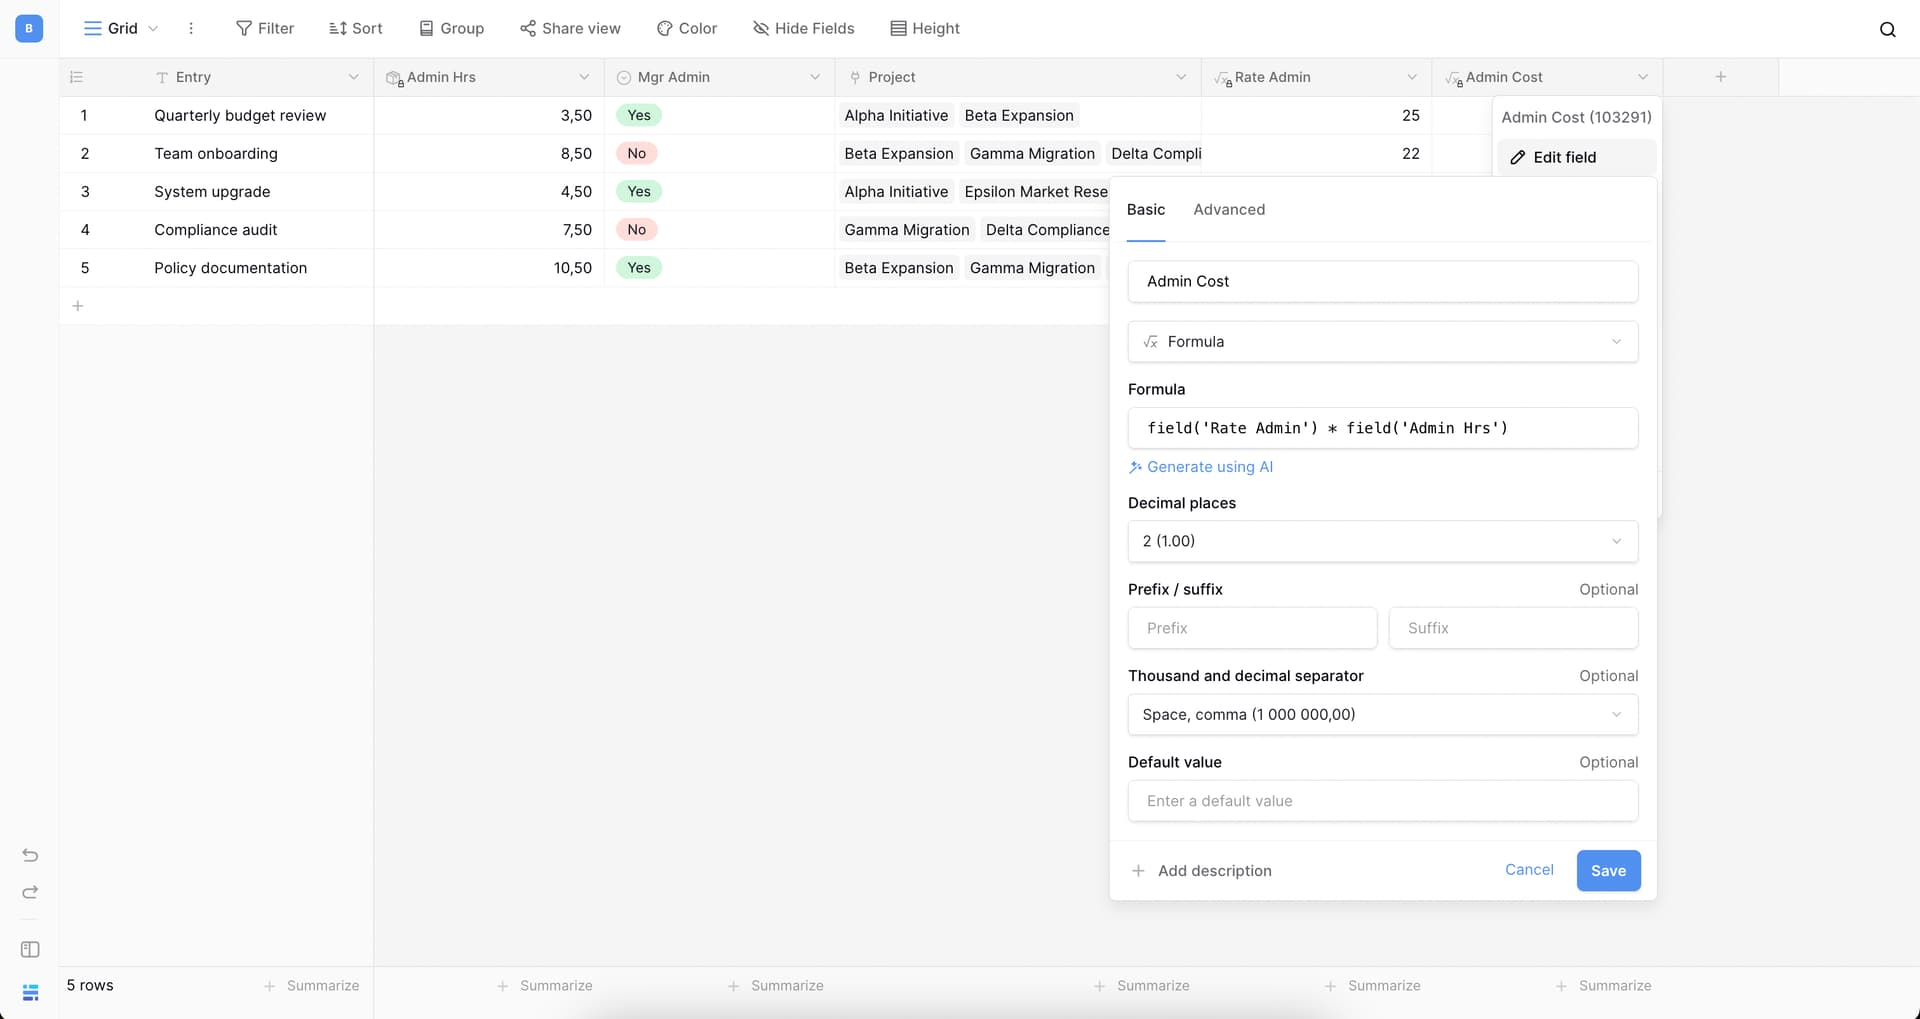
Task: Open the view options three-dot menu
Action: (191, 28)
